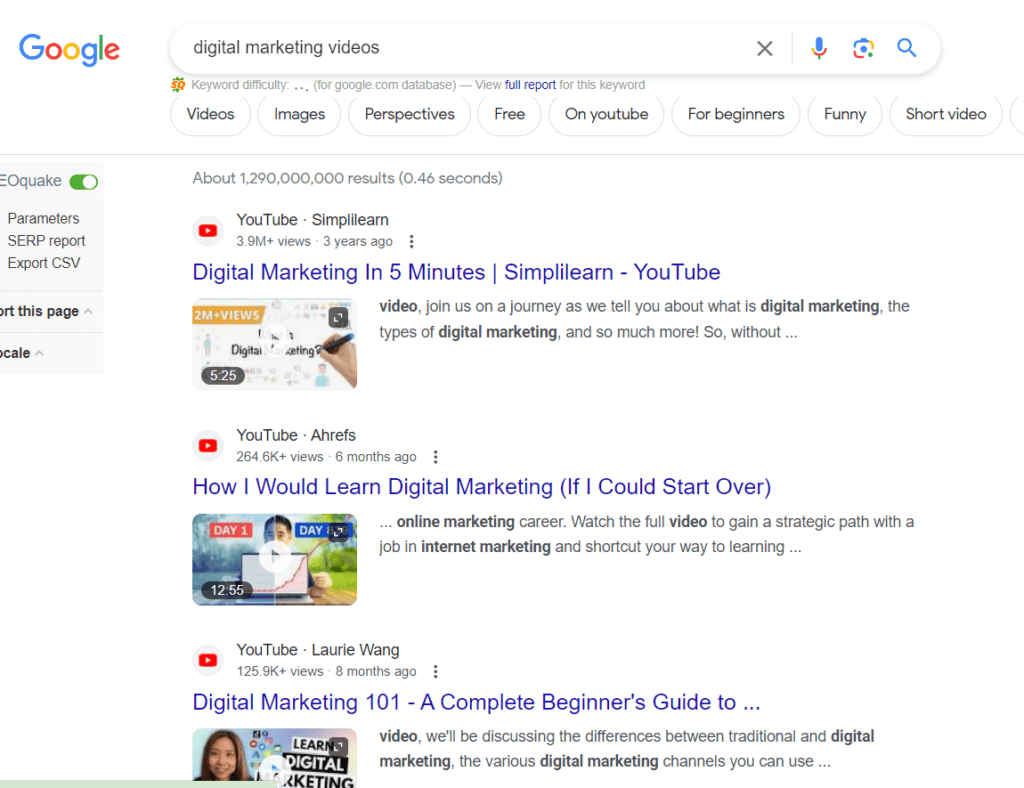Select the Images filter chip
1024x788 pixels.
299,114
